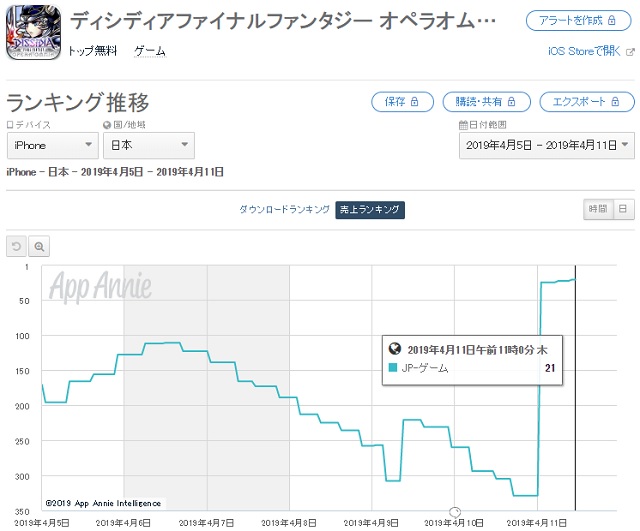Click the rank value 21 in tooltip
This screenshot has width=640, height=531.
coord(550,368)
